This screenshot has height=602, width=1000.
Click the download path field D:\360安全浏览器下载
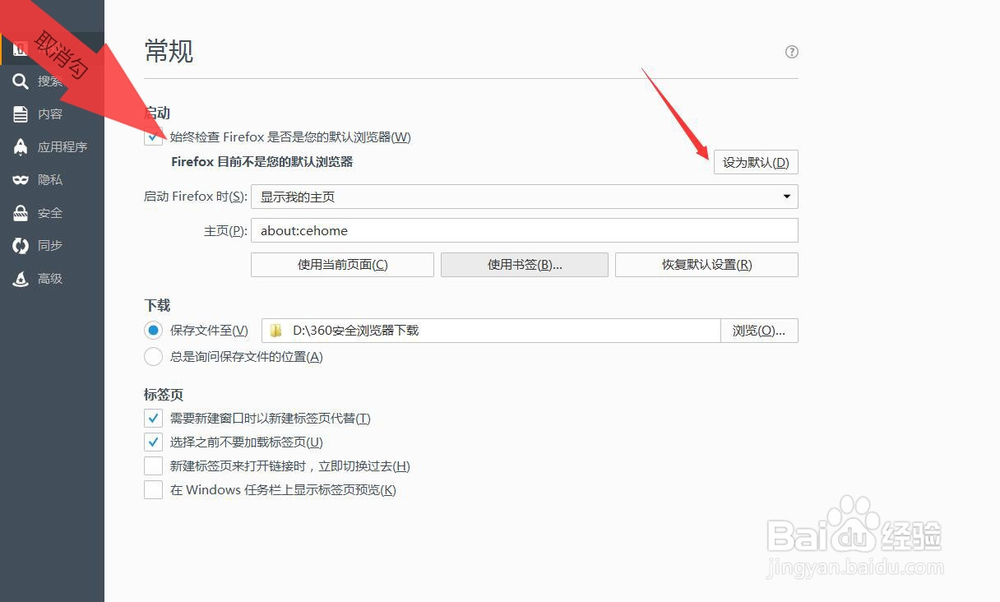pos(491,330)
